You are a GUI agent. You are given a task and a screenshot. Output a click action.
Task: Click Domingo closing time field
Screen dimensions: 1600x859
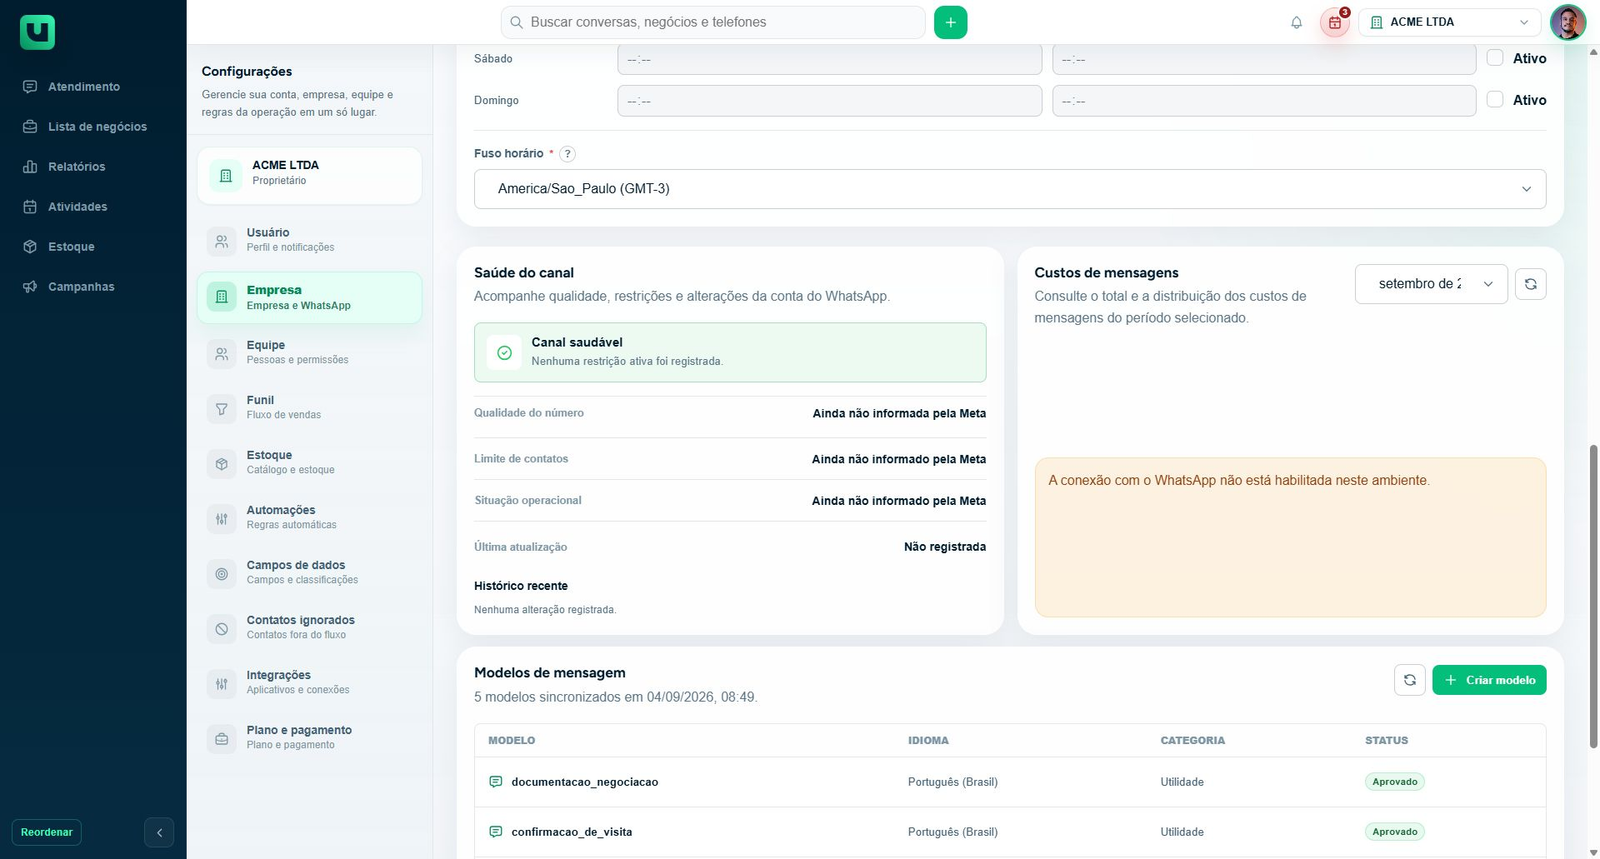coord(1264,101)
